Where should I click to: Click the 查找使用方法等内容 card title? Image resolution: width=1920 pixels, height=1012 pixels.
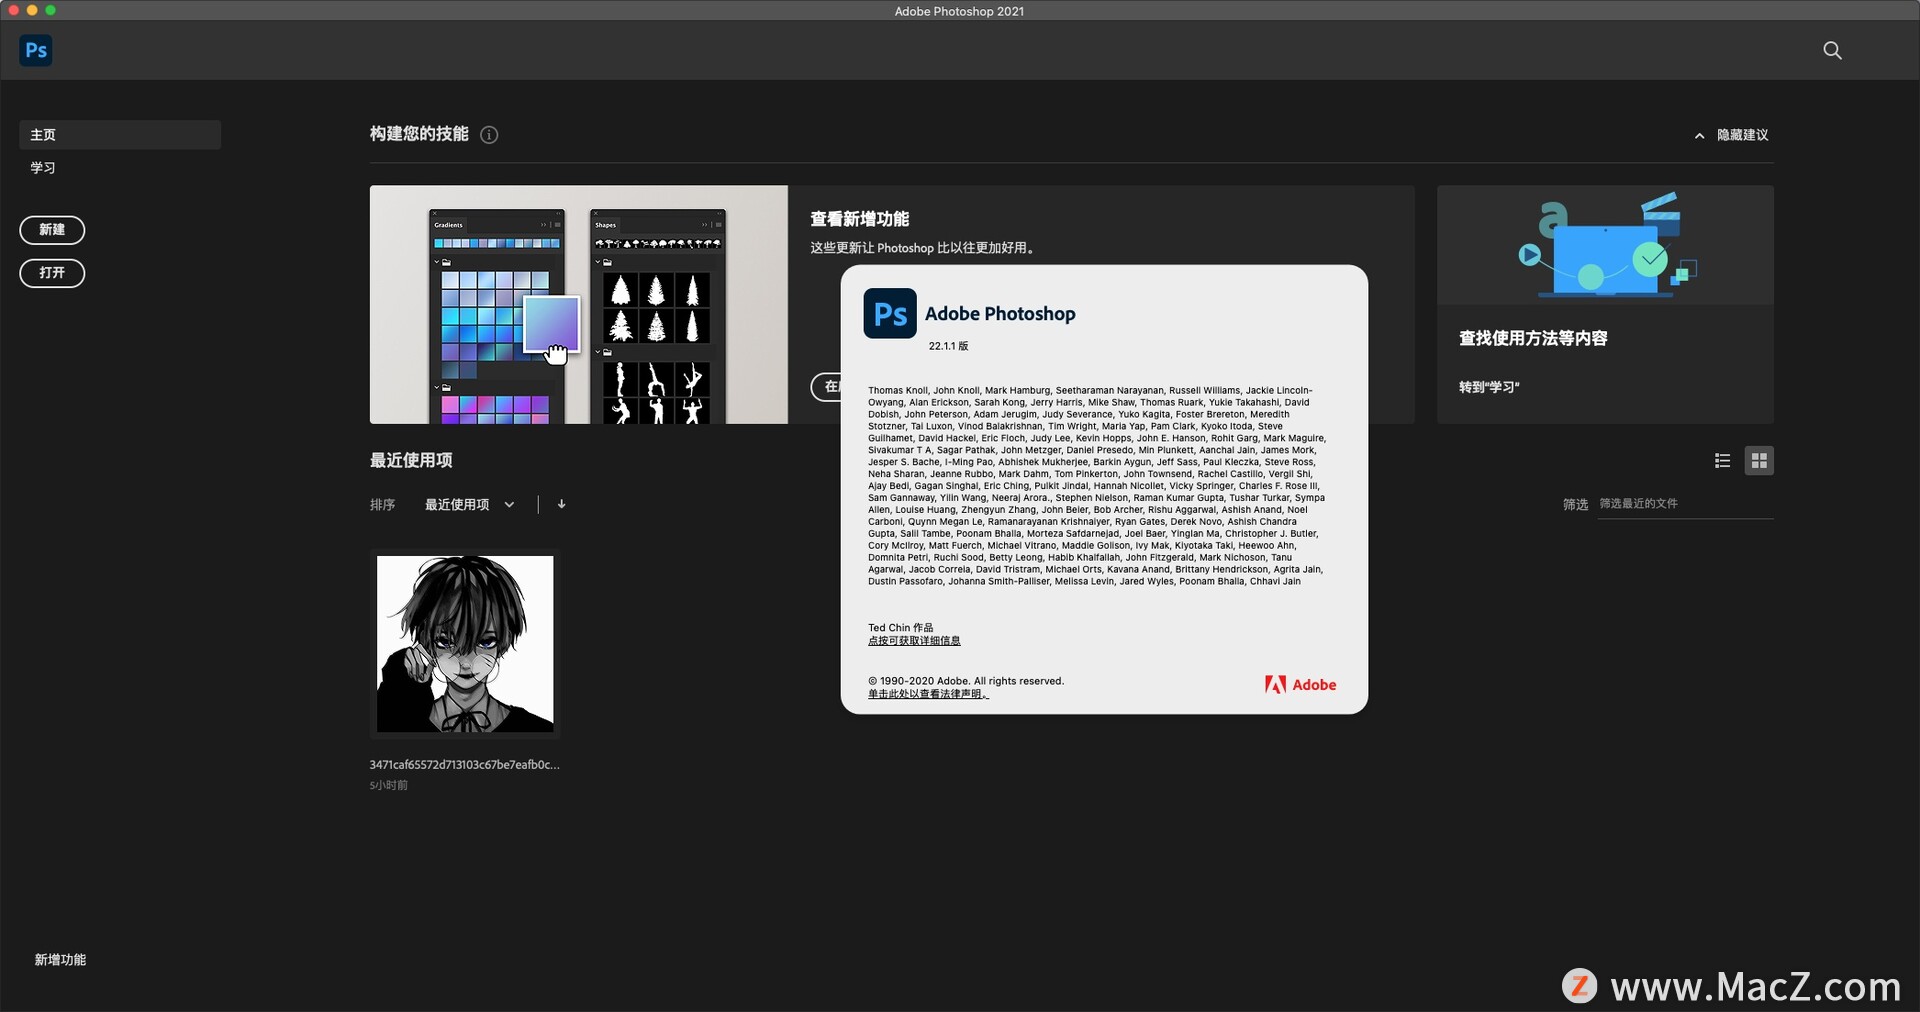point(1533,338)
